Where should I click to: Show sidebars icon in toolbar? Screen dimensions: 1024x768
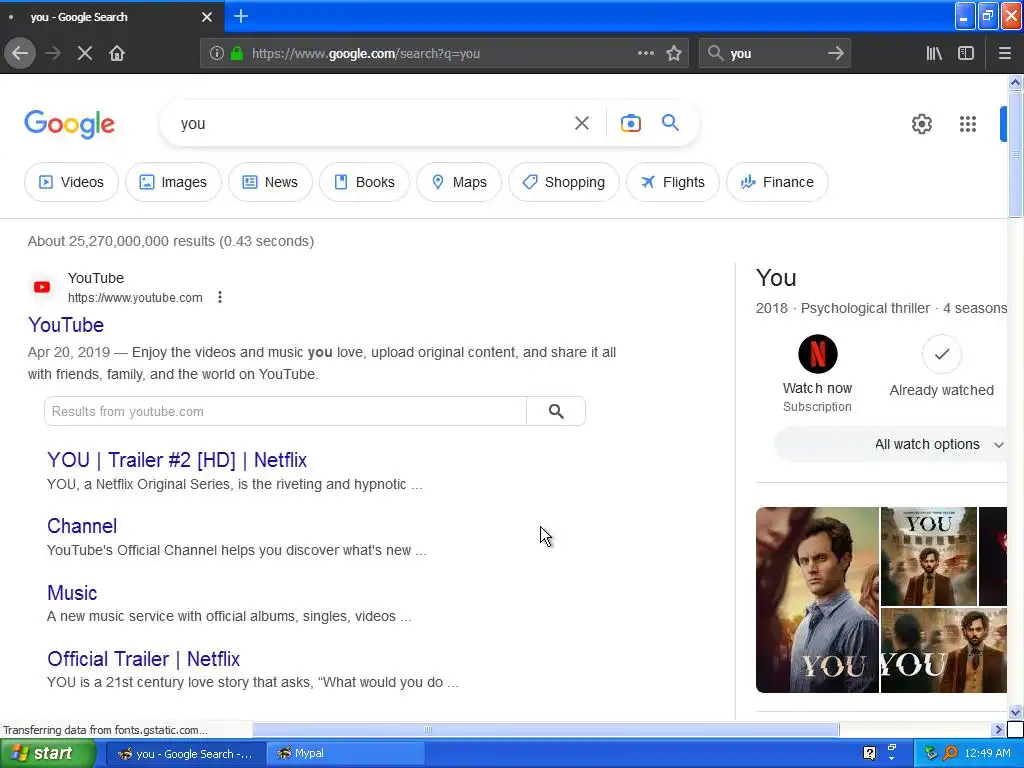click(x=966, y=53)
